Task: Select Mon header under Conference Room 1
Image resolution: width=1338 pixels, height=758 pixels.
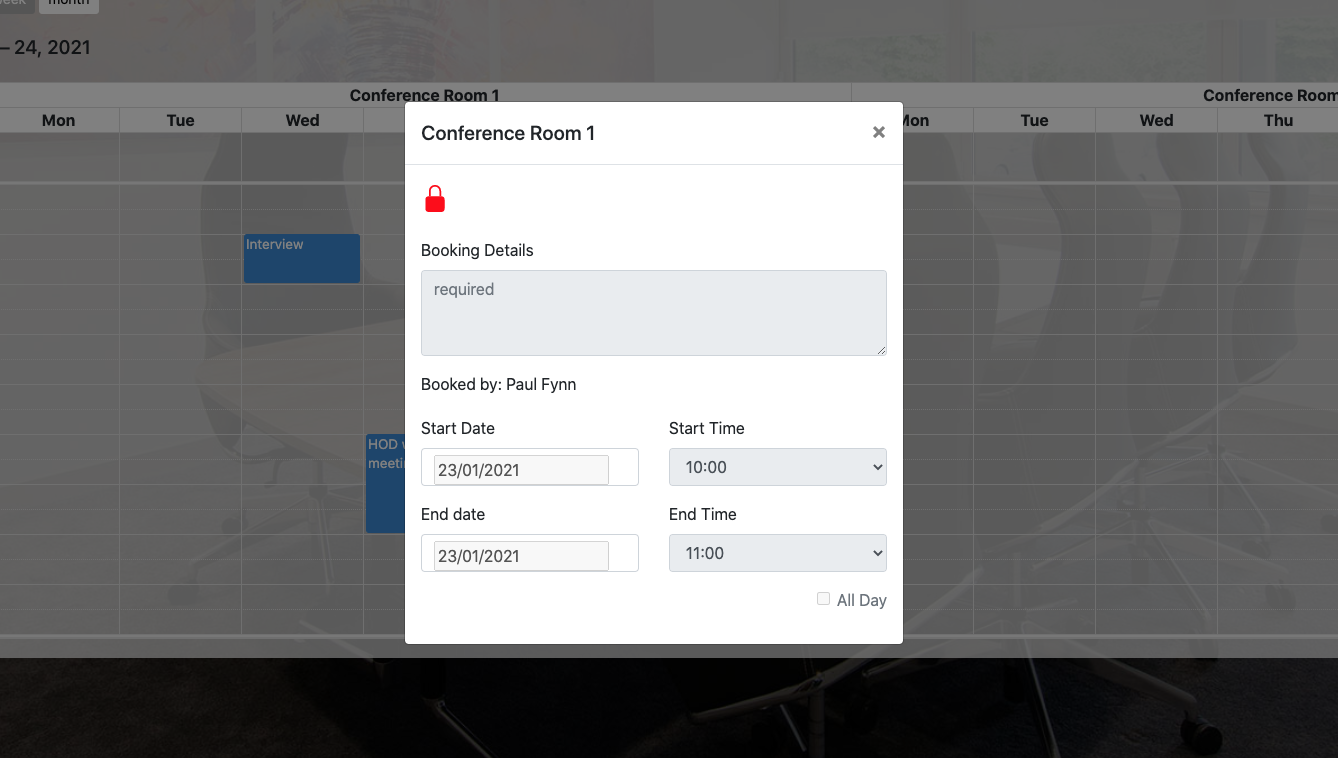Action: click(x=58, y=120)
